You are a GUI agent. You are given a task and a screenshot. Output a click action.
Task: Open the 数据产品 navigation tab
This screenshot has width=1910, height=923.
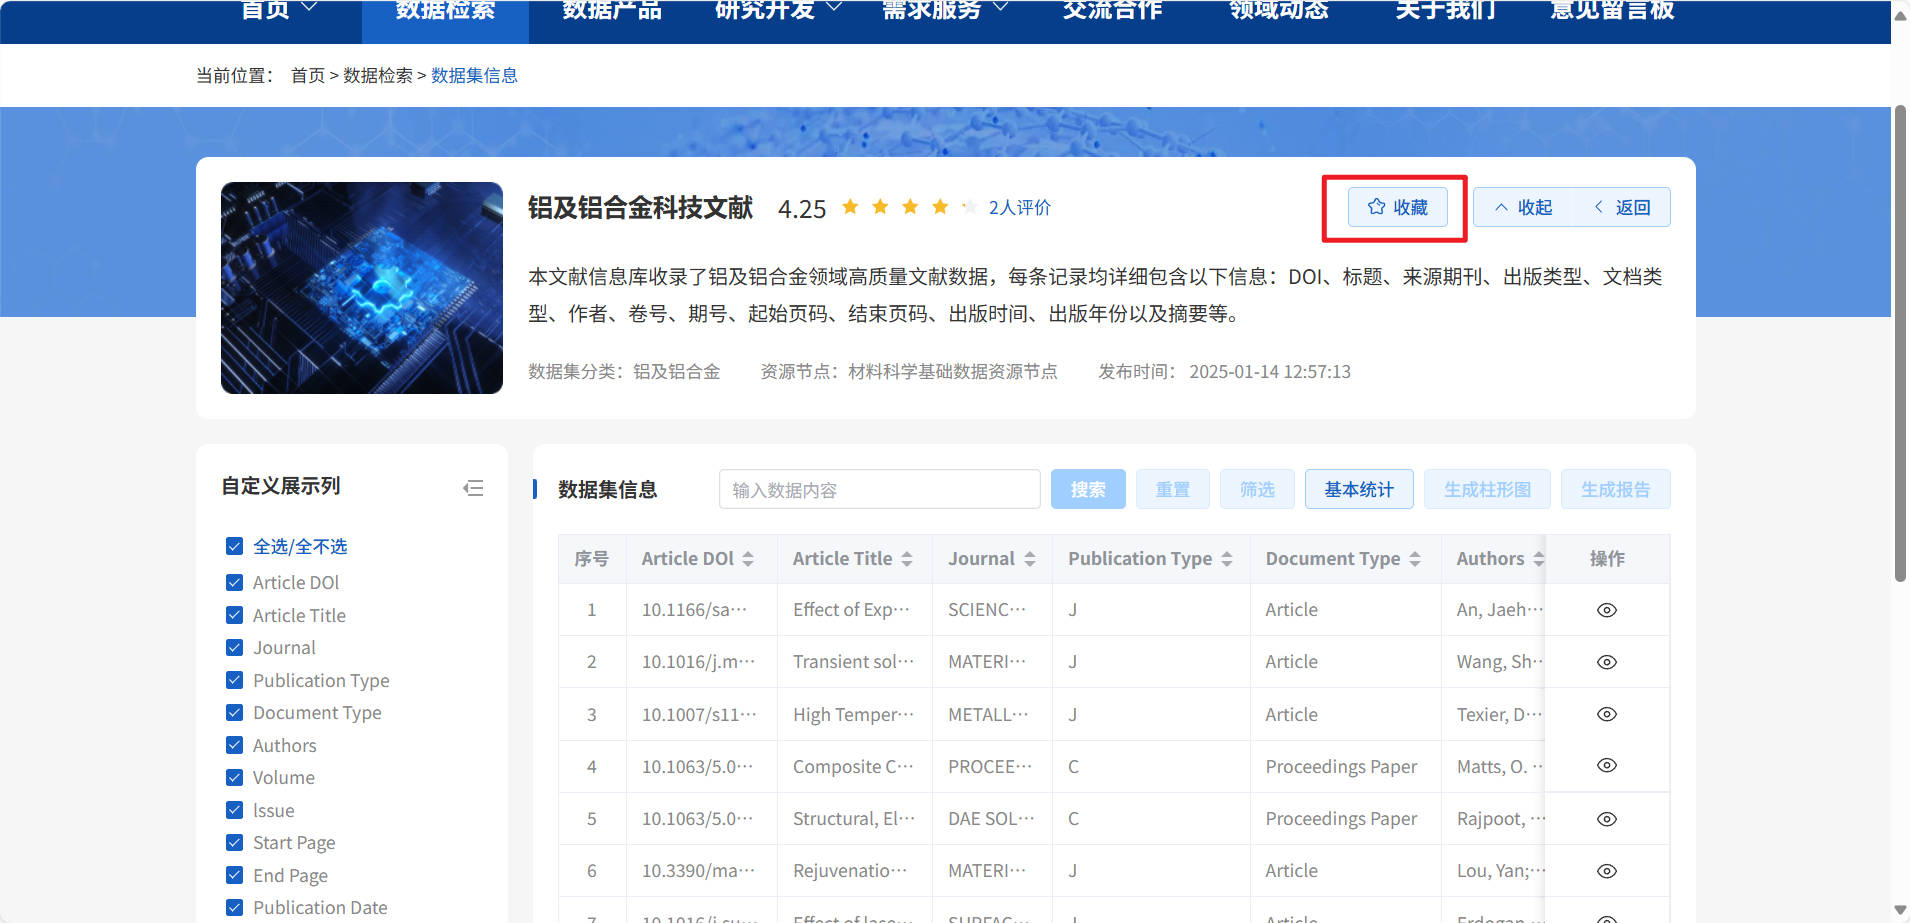click(x=611, y=10)
